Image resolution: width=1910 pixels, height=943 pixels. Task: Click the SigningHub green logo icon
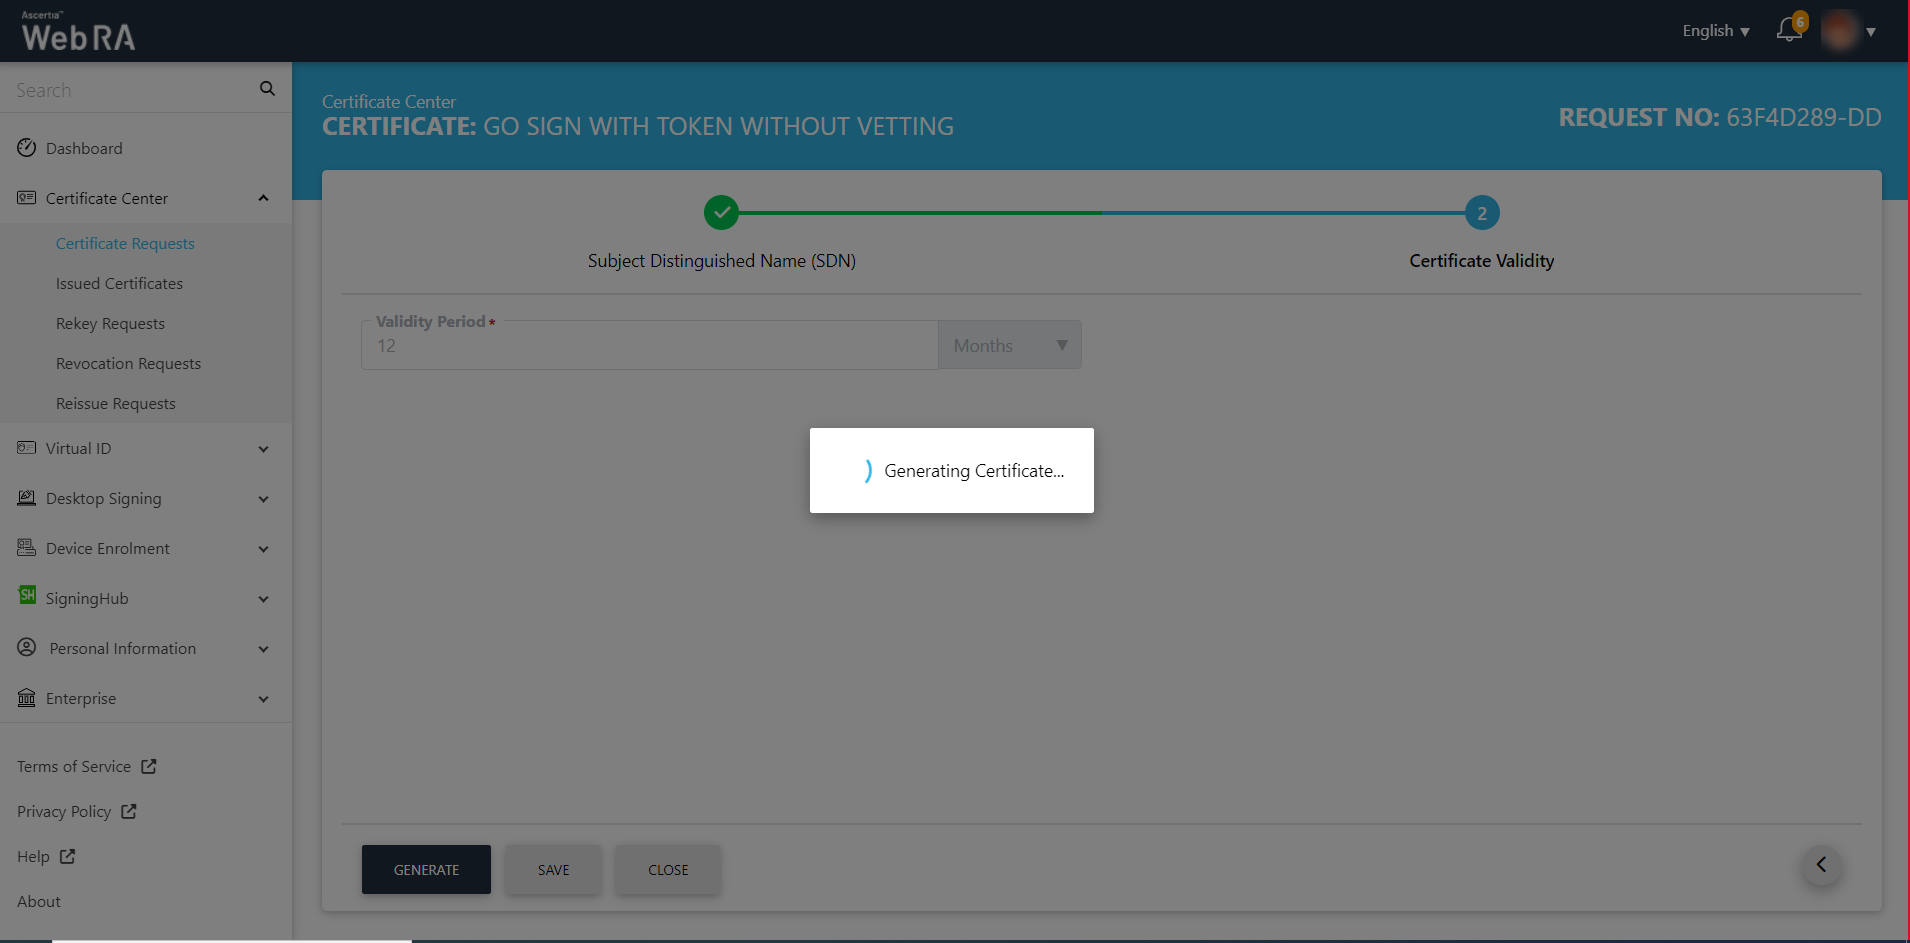click(27, 596)
